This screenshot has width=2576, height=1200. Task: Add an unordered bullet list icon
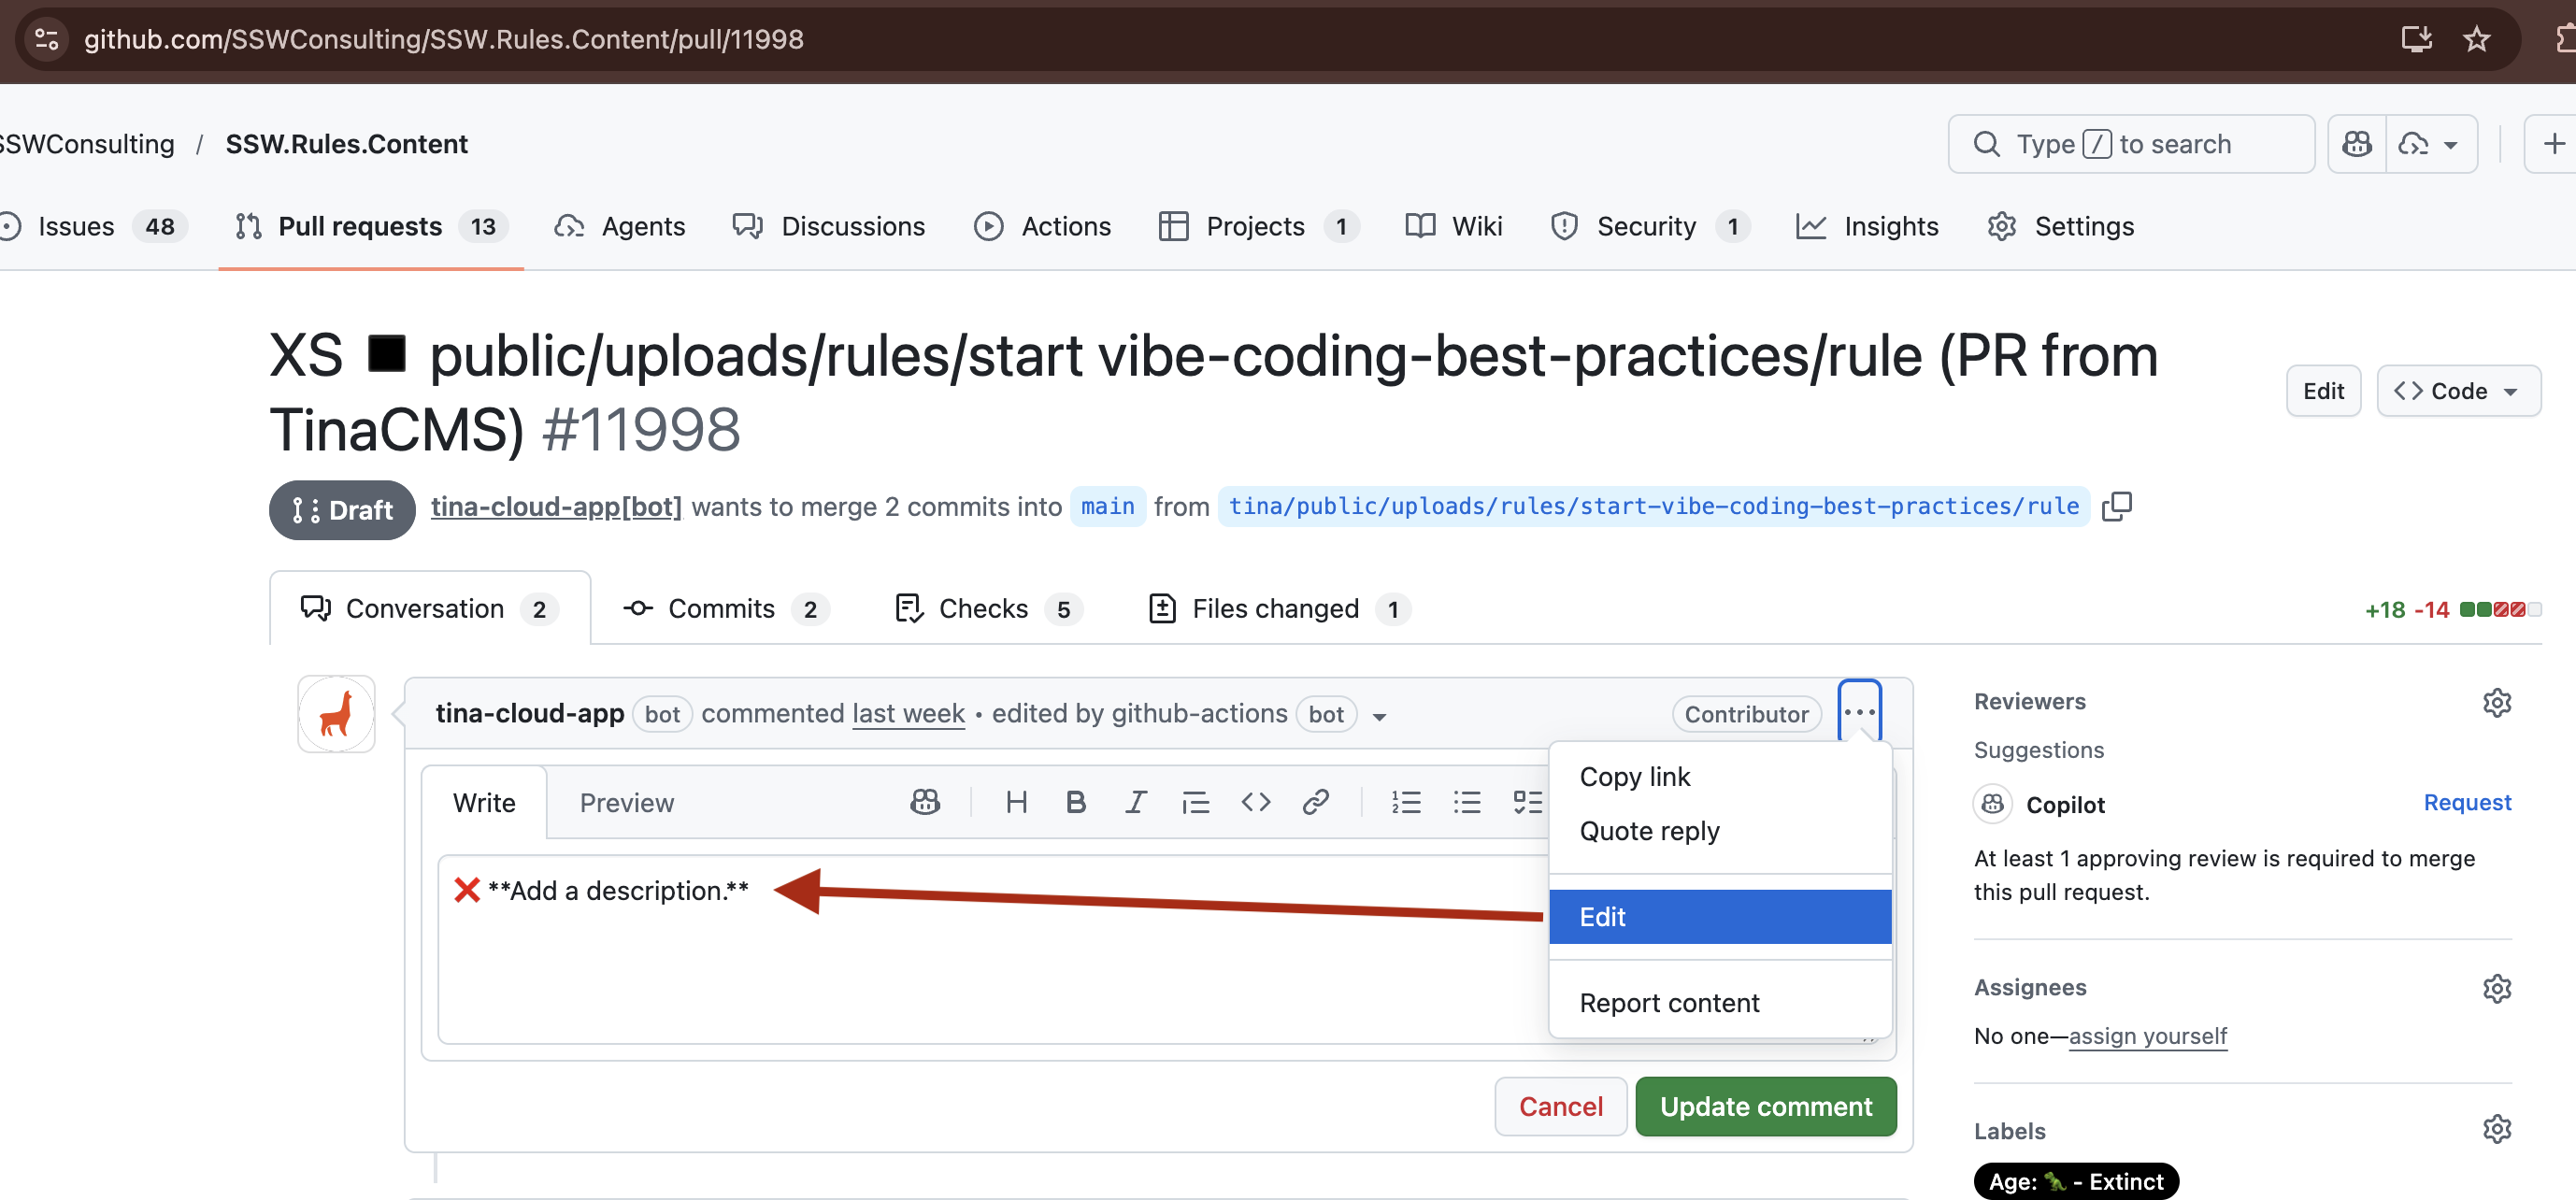[1466, 802]
